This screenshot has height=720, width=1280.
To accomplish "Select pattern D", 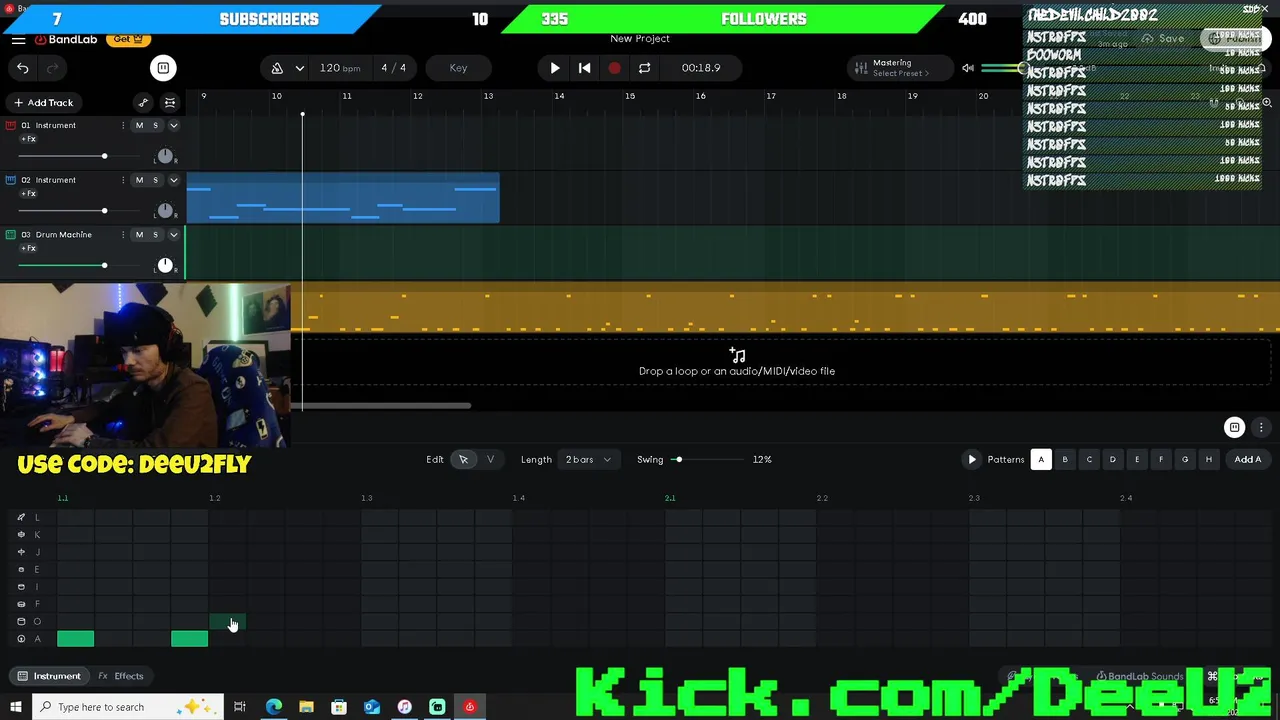I will click(x=1113, y=460).
